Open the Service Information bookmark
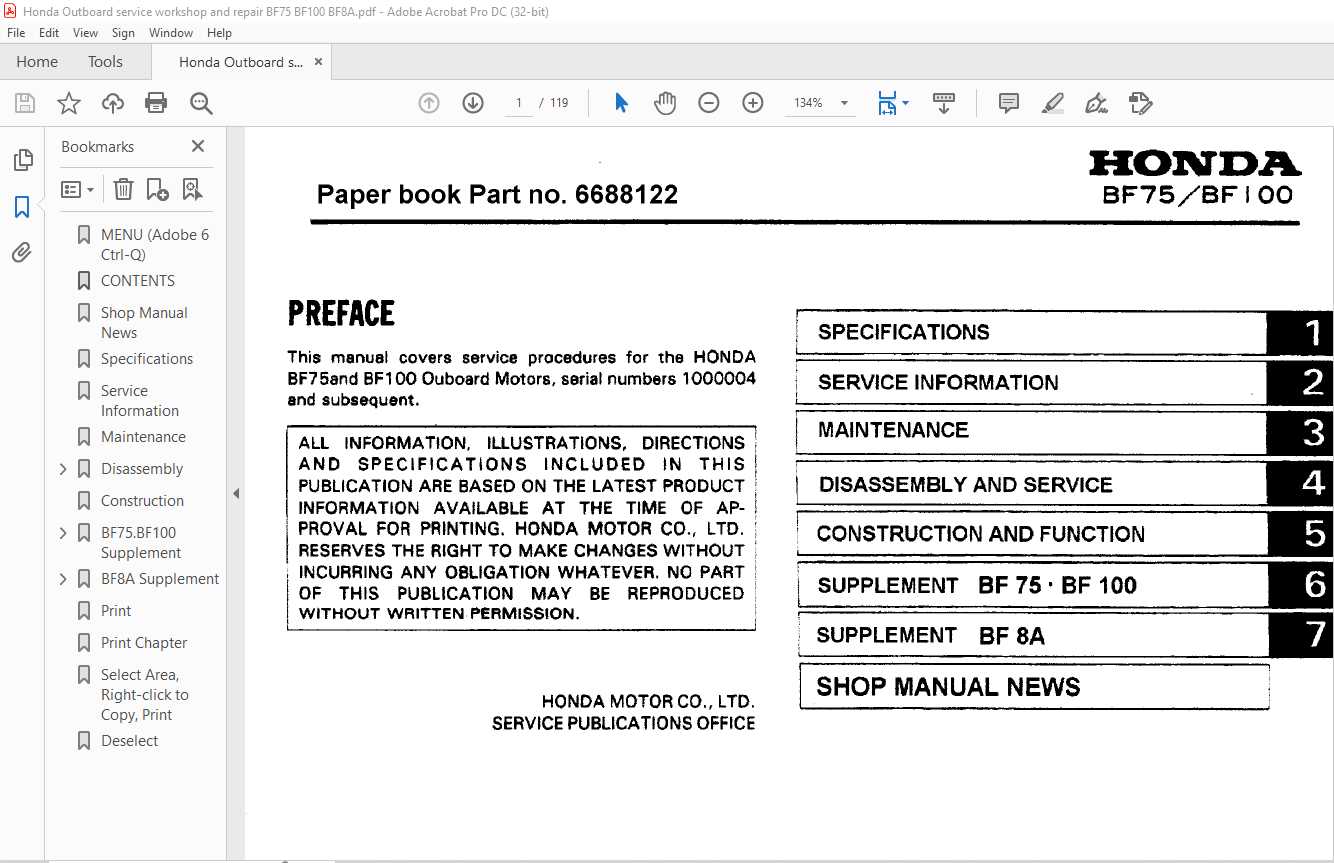This screenshot has width=1334, height=863. click(x=140, y=401)
